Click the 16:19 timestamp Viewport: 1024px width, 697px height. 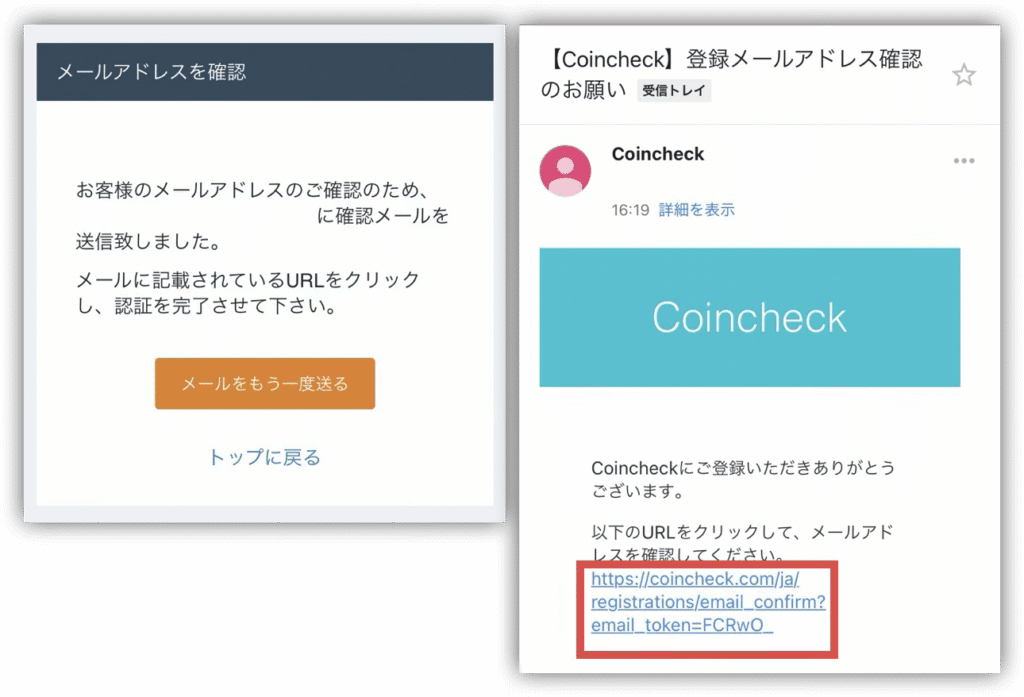tap(630, 210)
